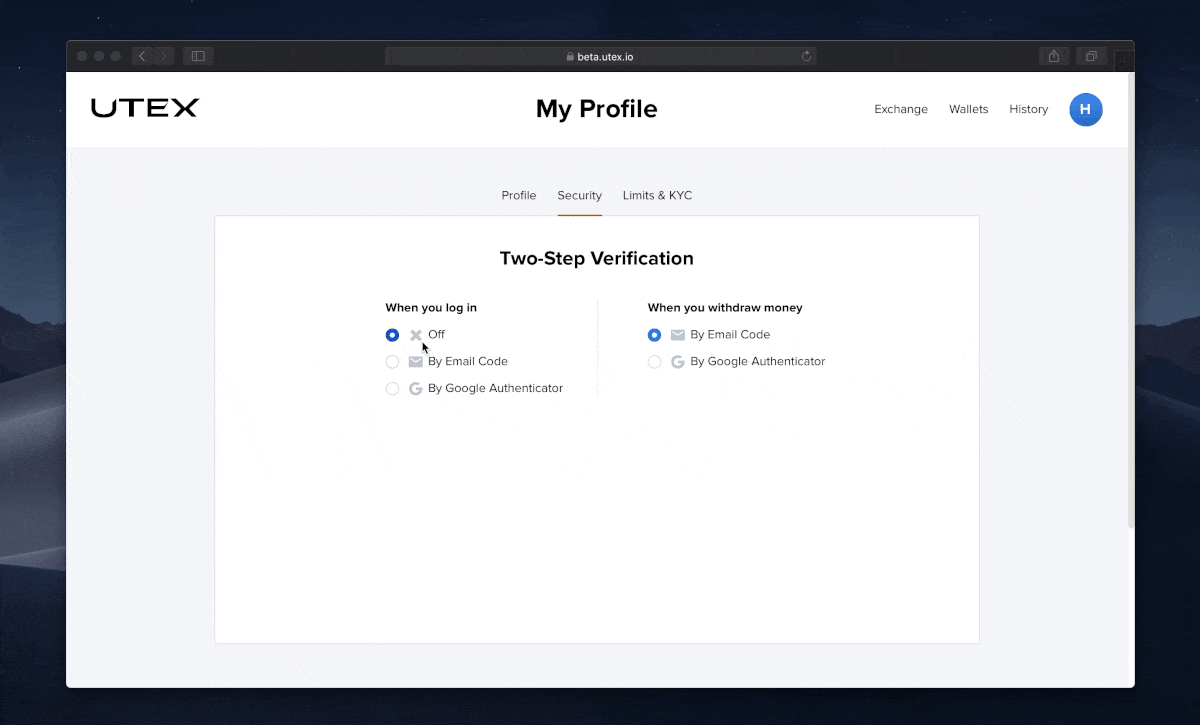Click the Safari forward arrow
This screenshot has width=1200, height=725.
(164, 56)
